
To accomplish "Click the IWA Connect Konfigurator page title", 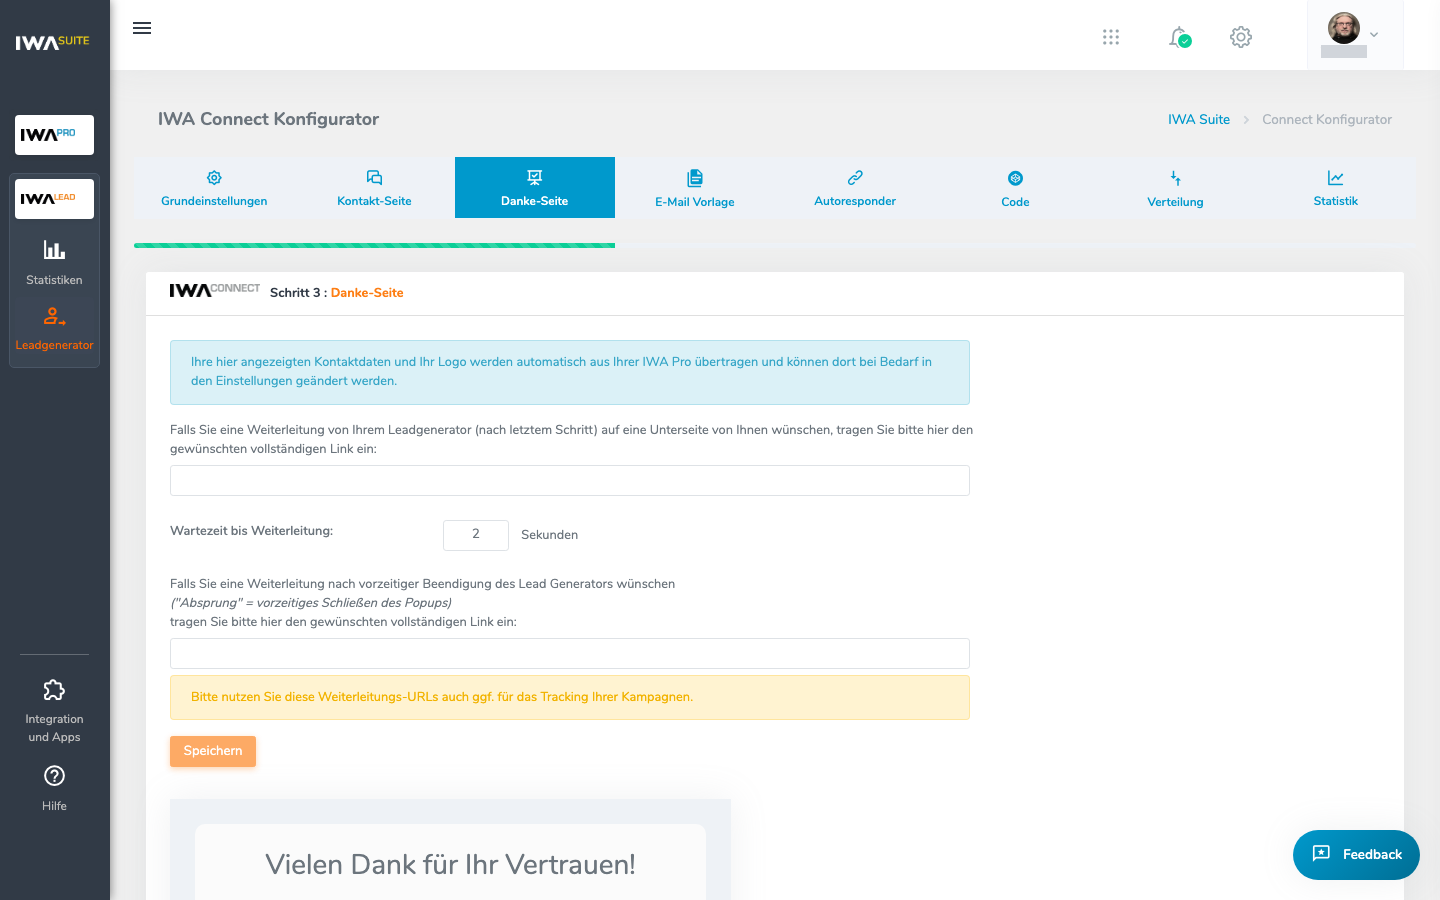I will [x=268, y=119].
